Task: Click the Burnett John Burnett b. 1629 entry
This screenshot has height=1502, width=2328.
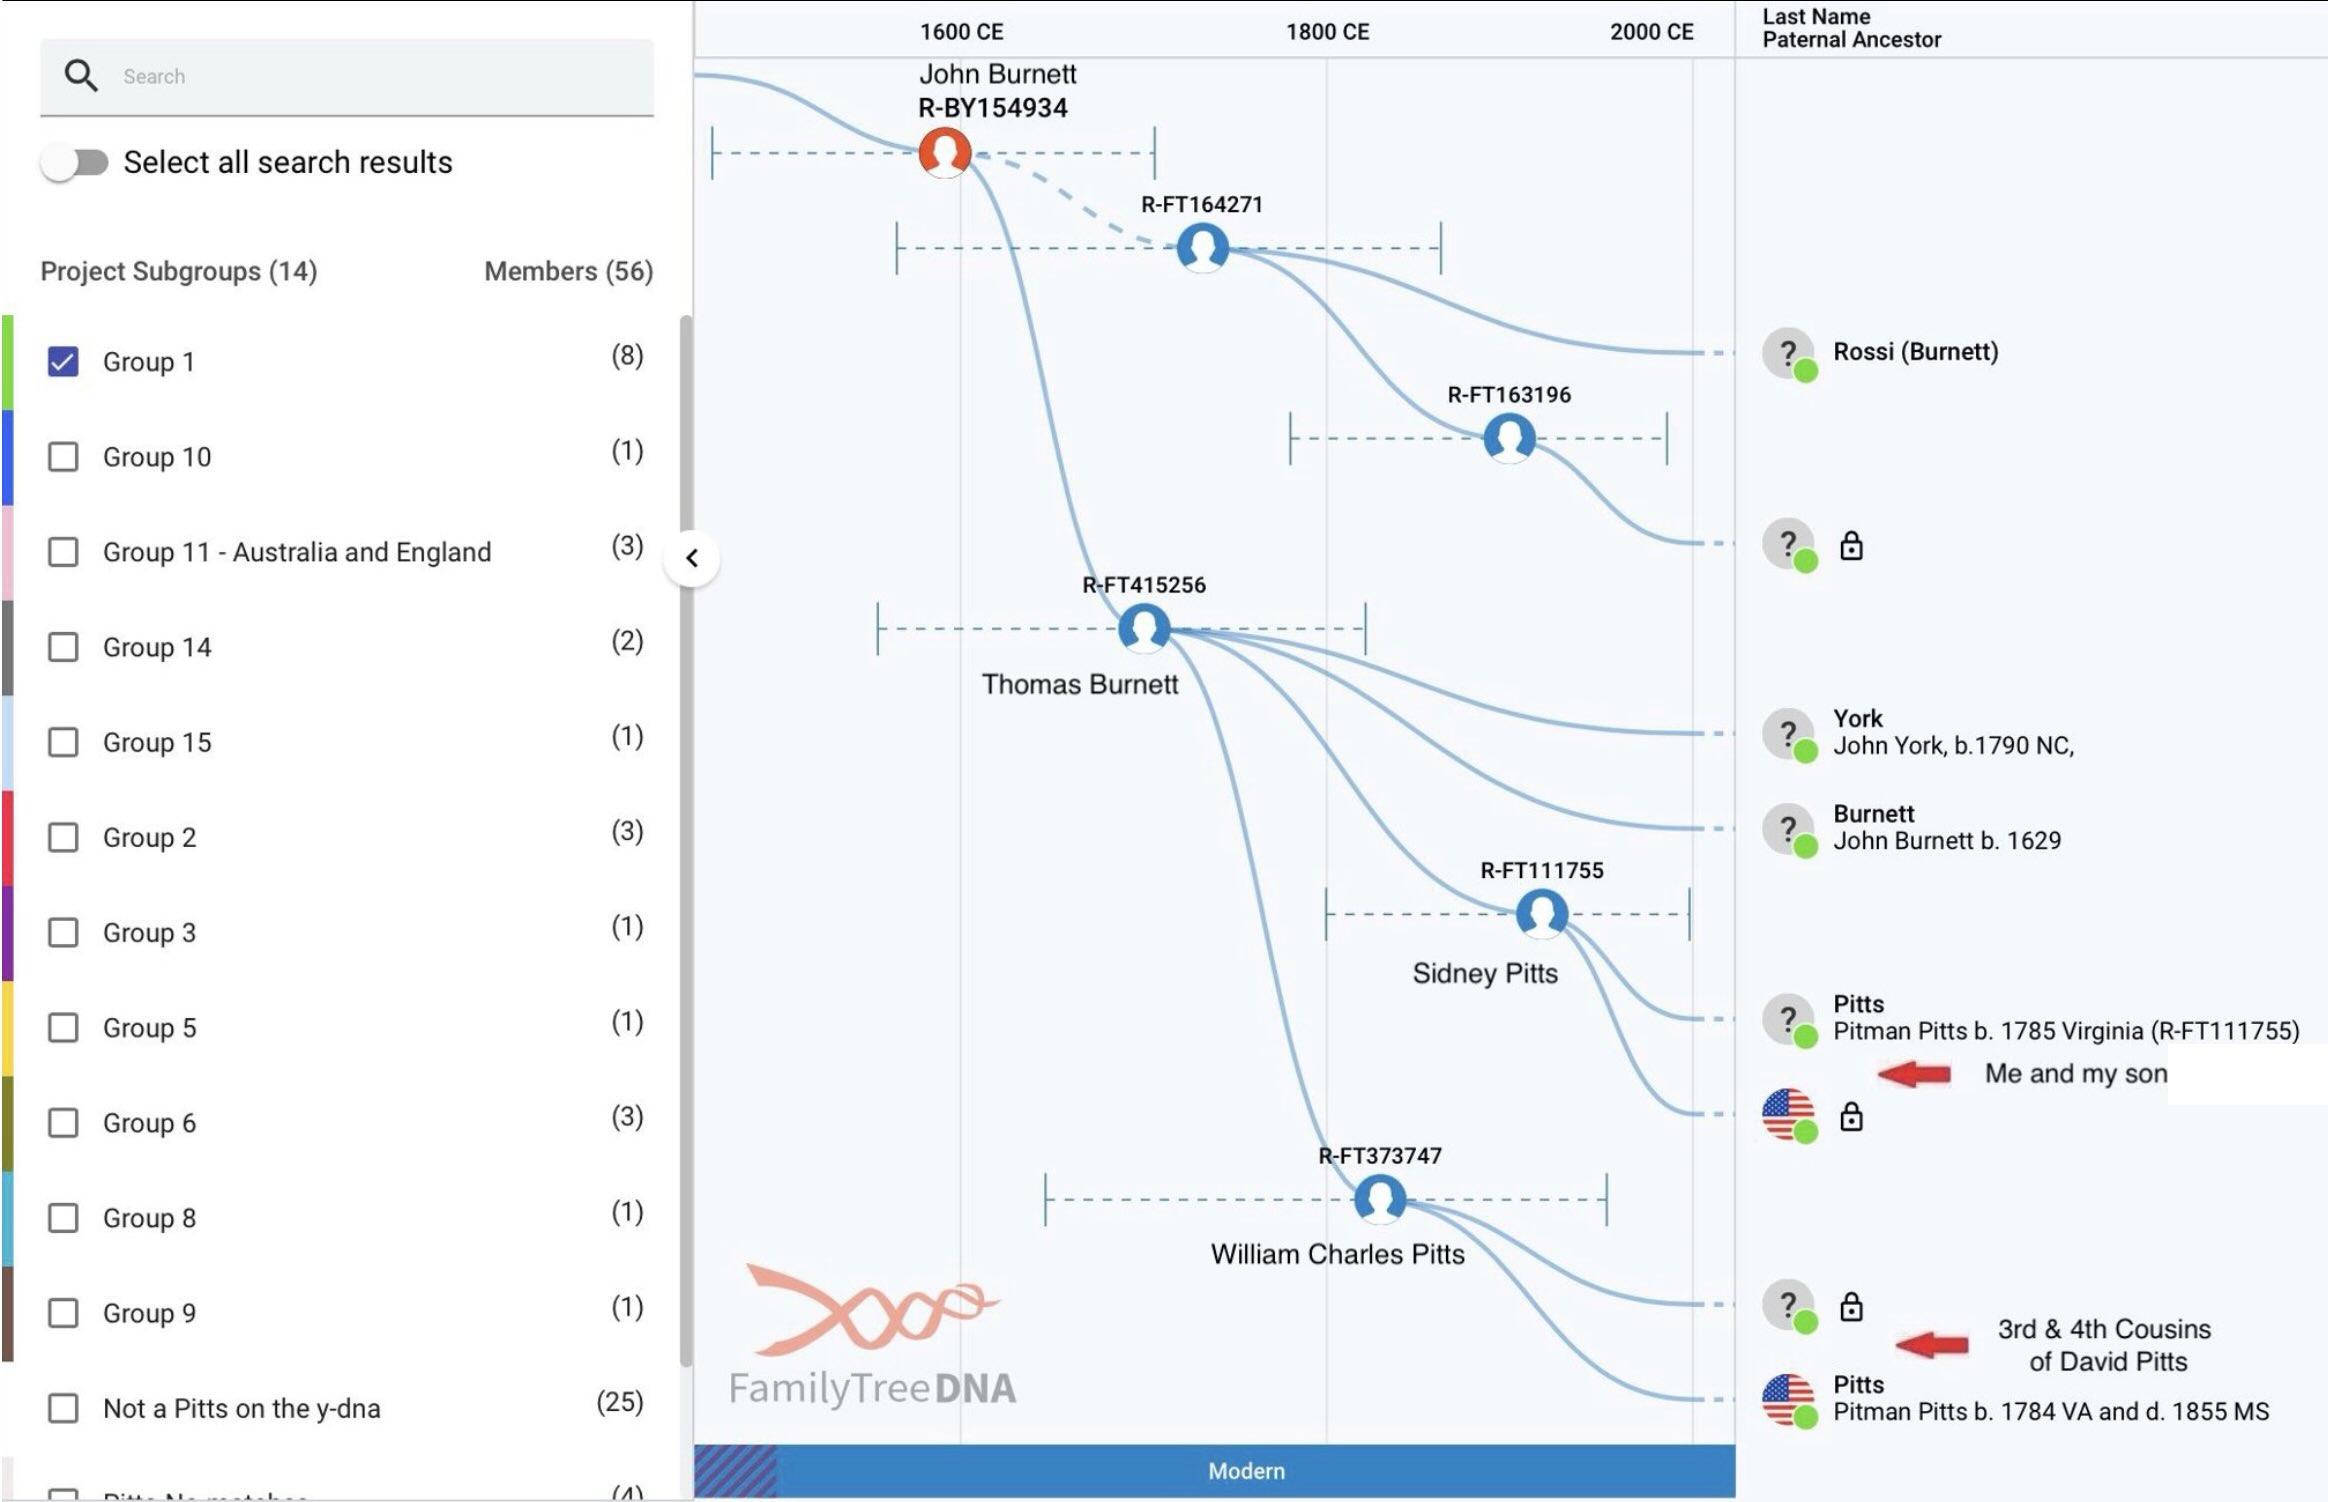Action: pyautogui.click(x=1946, y=828)
